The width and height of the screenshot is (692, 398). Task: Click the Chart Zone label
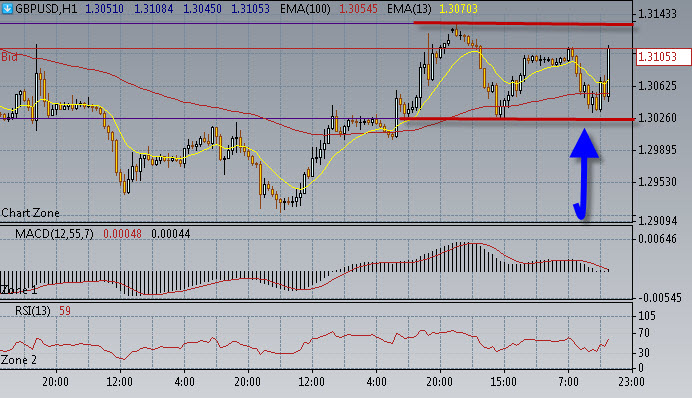30,213
